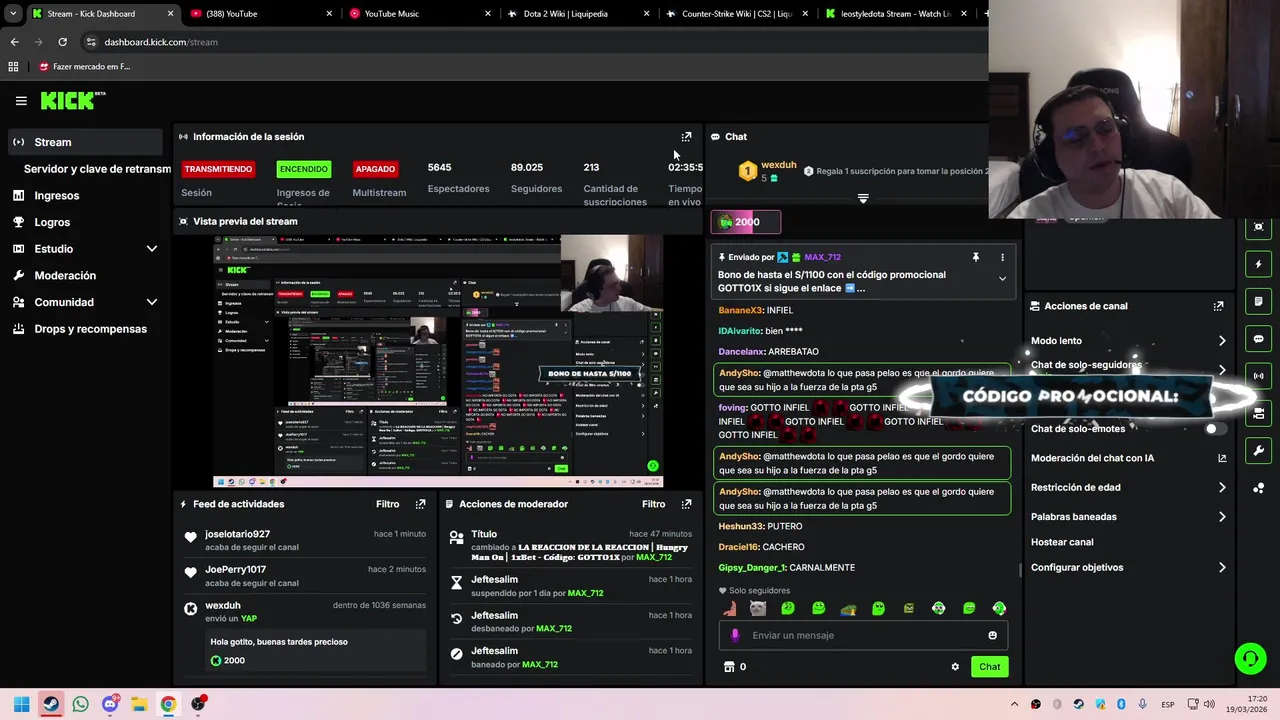Viewport: 1280px width, 720px height.
Task: Click the camera icon in right sidebar
Action: coord(1258,227)
